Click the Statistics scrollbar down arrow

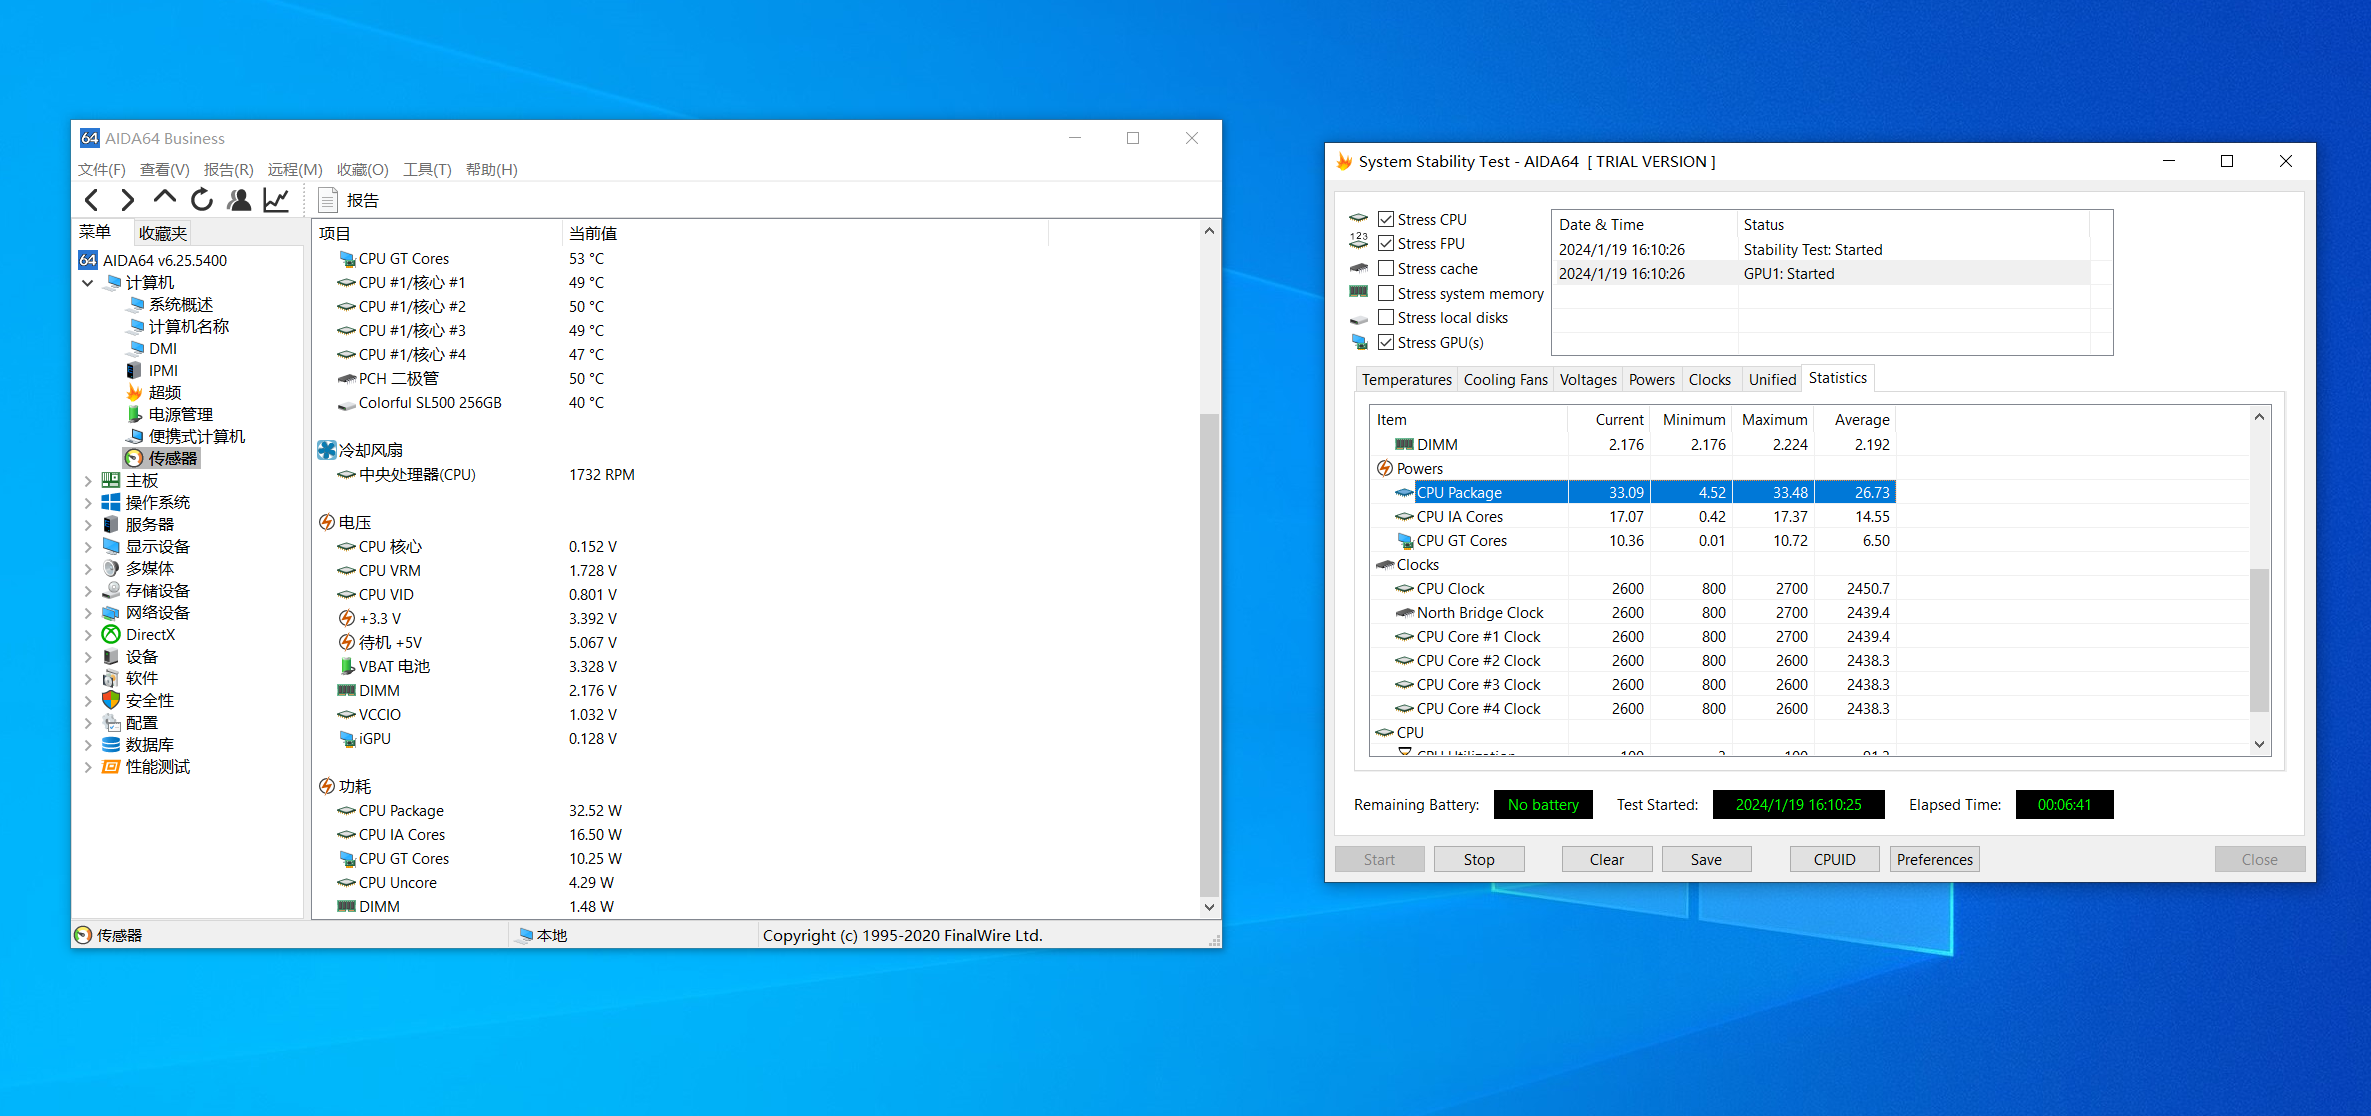2259,745
